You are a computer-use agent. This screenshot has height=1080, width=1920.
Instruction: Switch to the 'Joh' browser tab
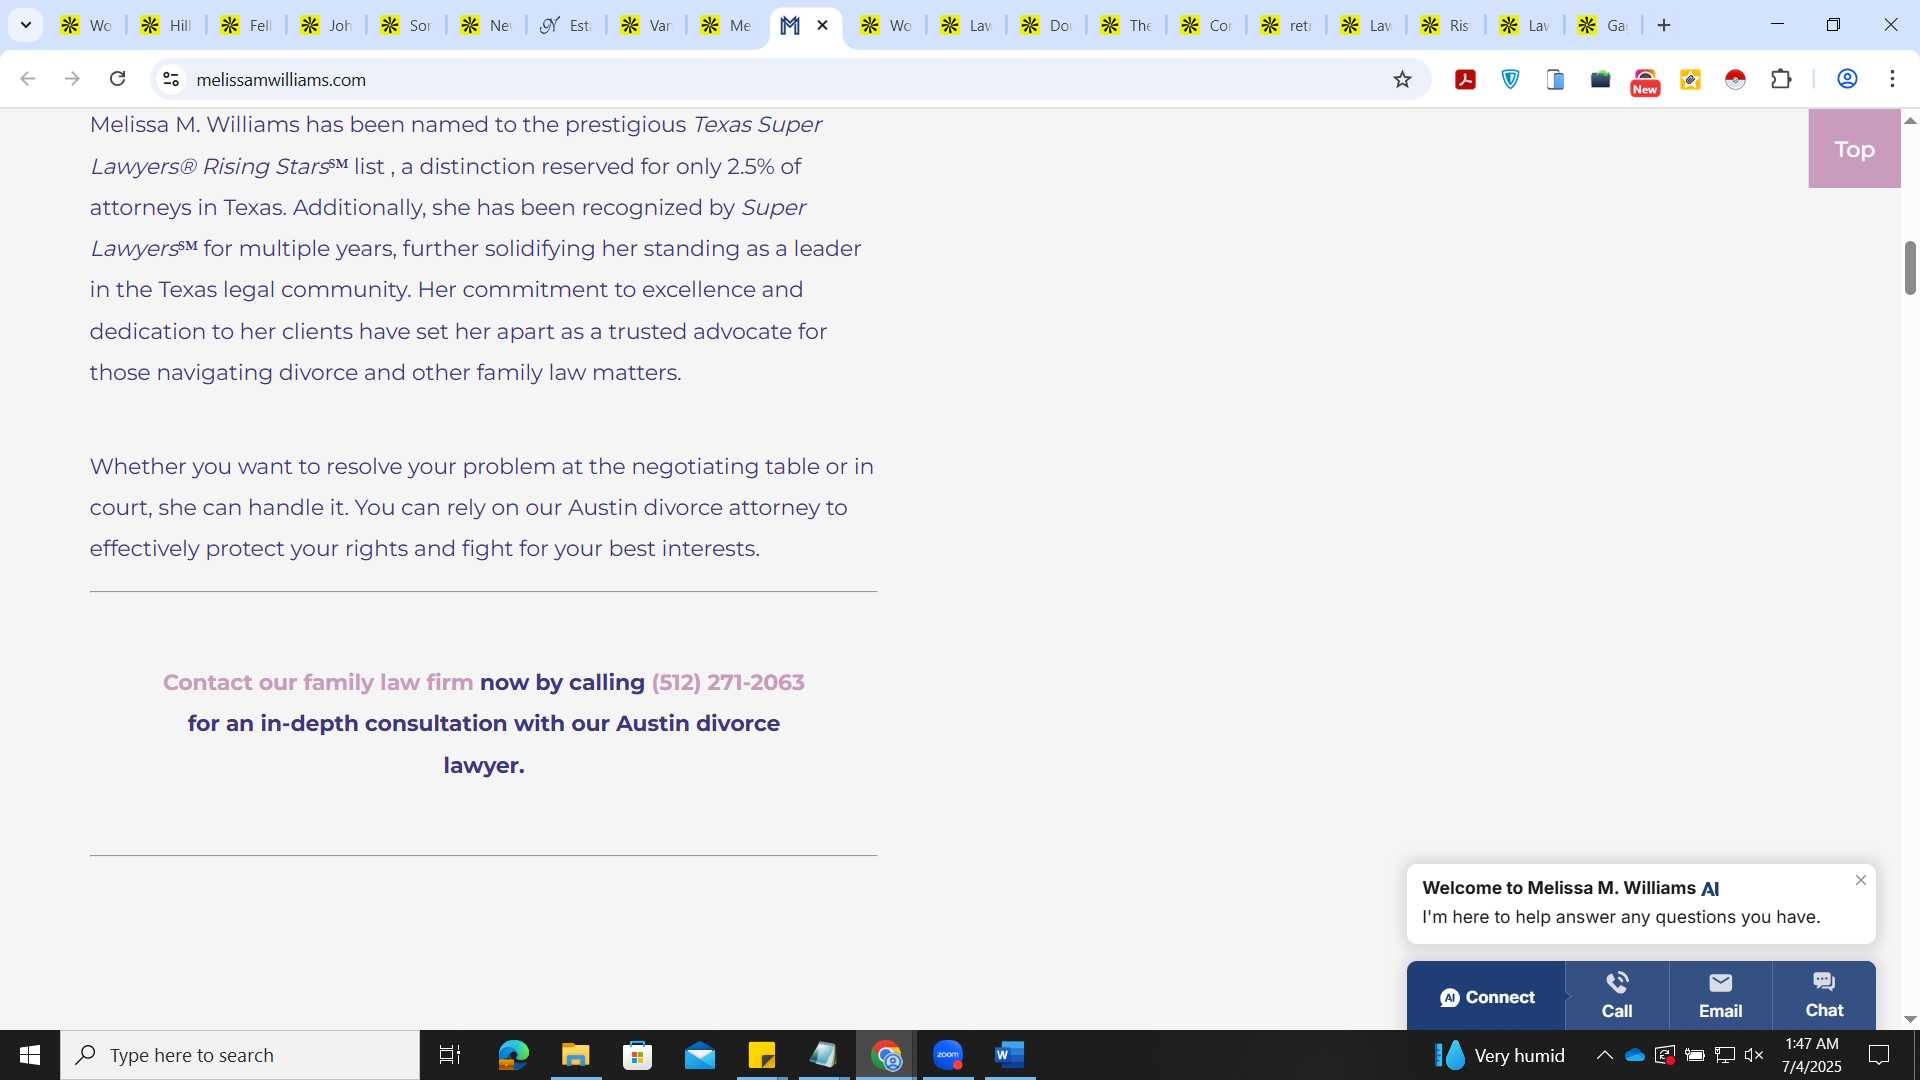(x=326, y=25)
